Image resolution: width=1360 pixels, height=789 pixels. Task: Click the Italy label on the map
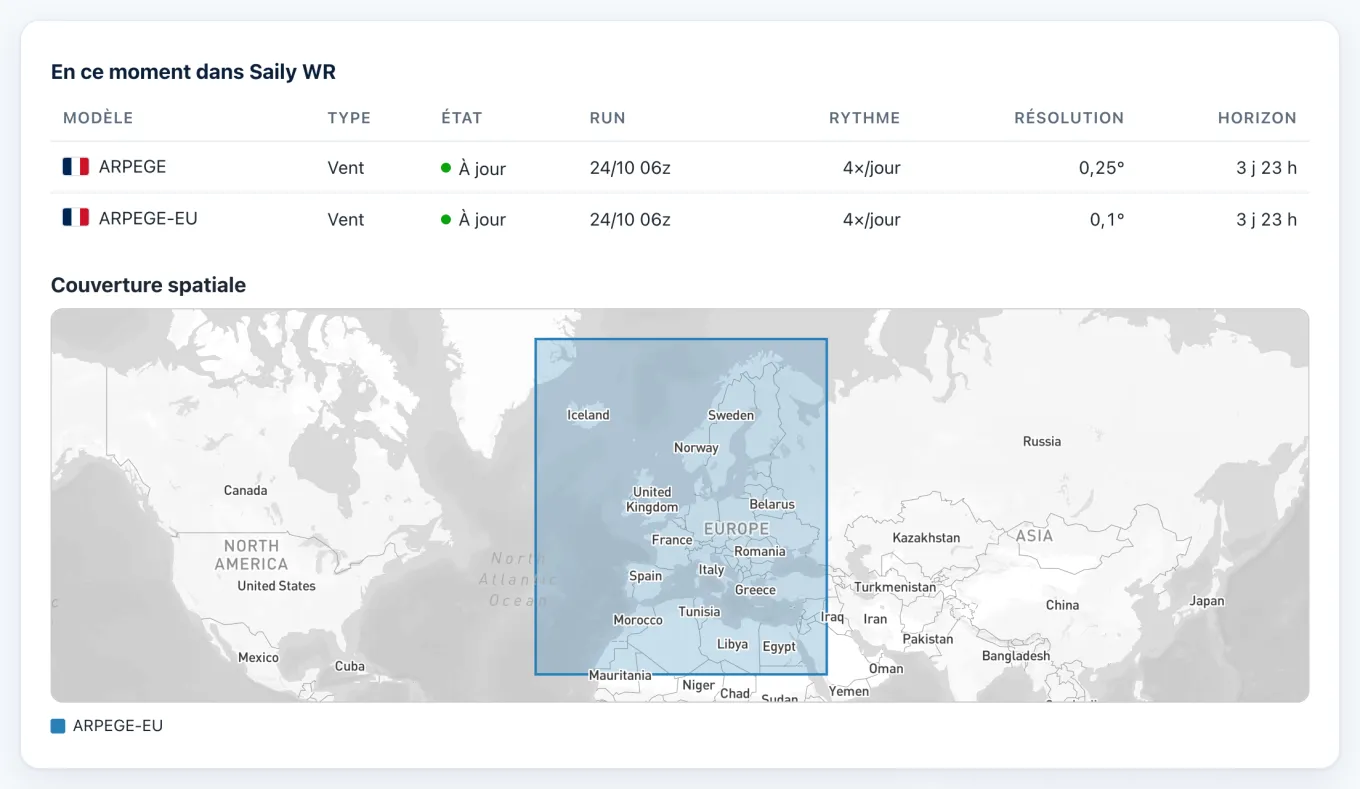tap(711, 570)
